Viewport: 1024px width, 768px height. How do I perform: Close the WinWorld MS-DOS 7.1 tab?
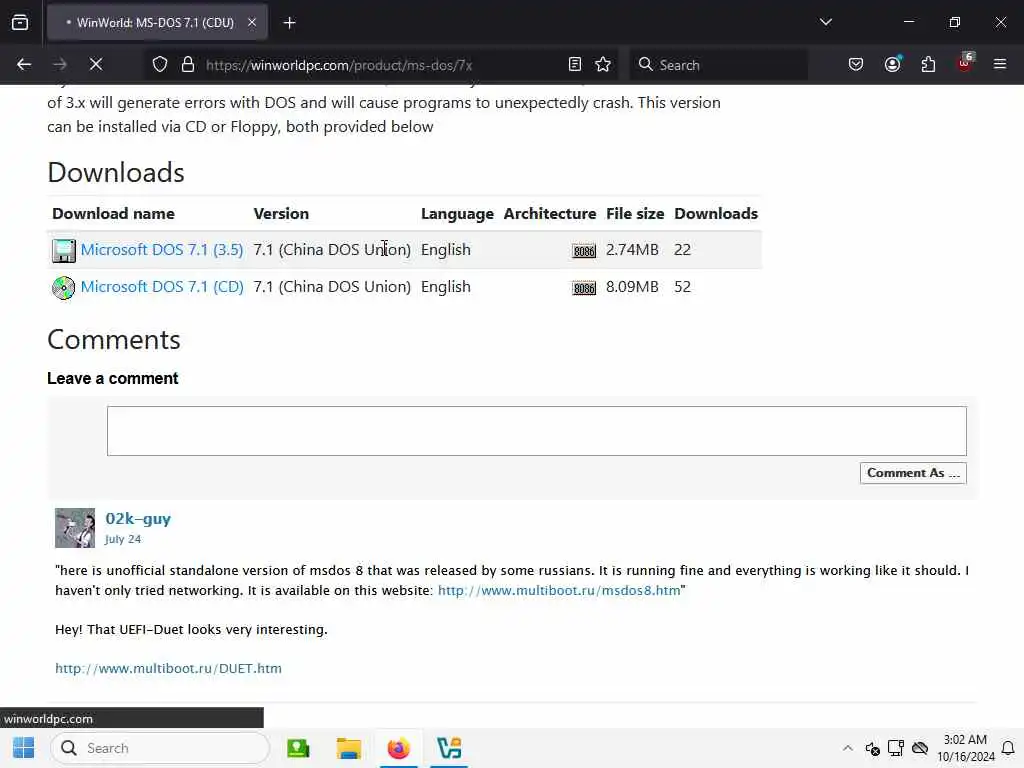[x=252, y=22]
